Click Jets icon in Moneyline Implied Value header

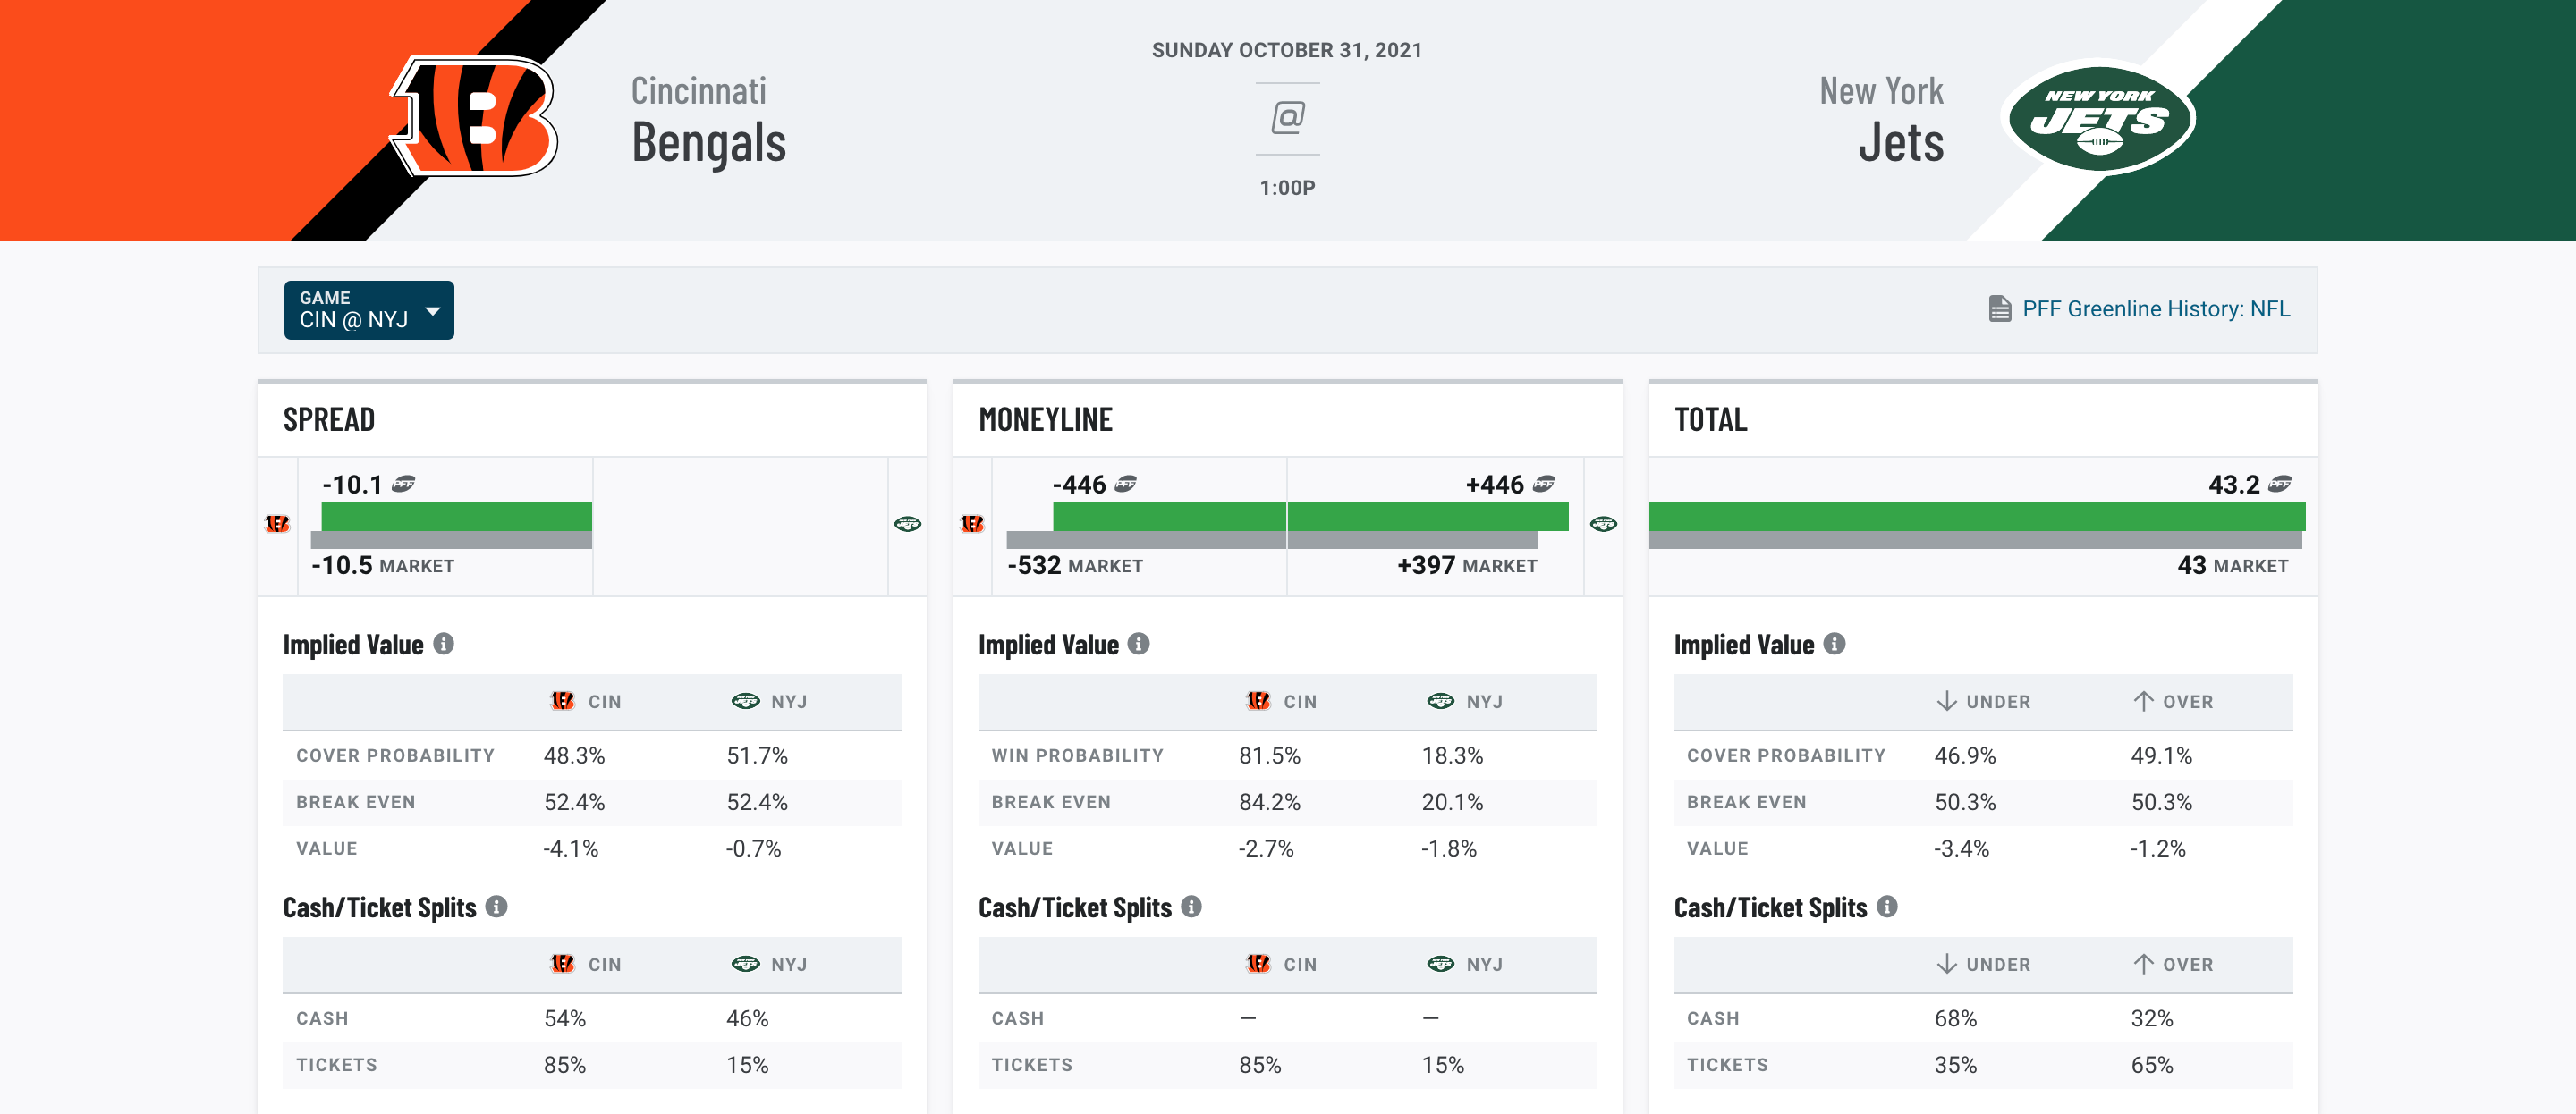pyautogui.click(x=1441, y=701)
